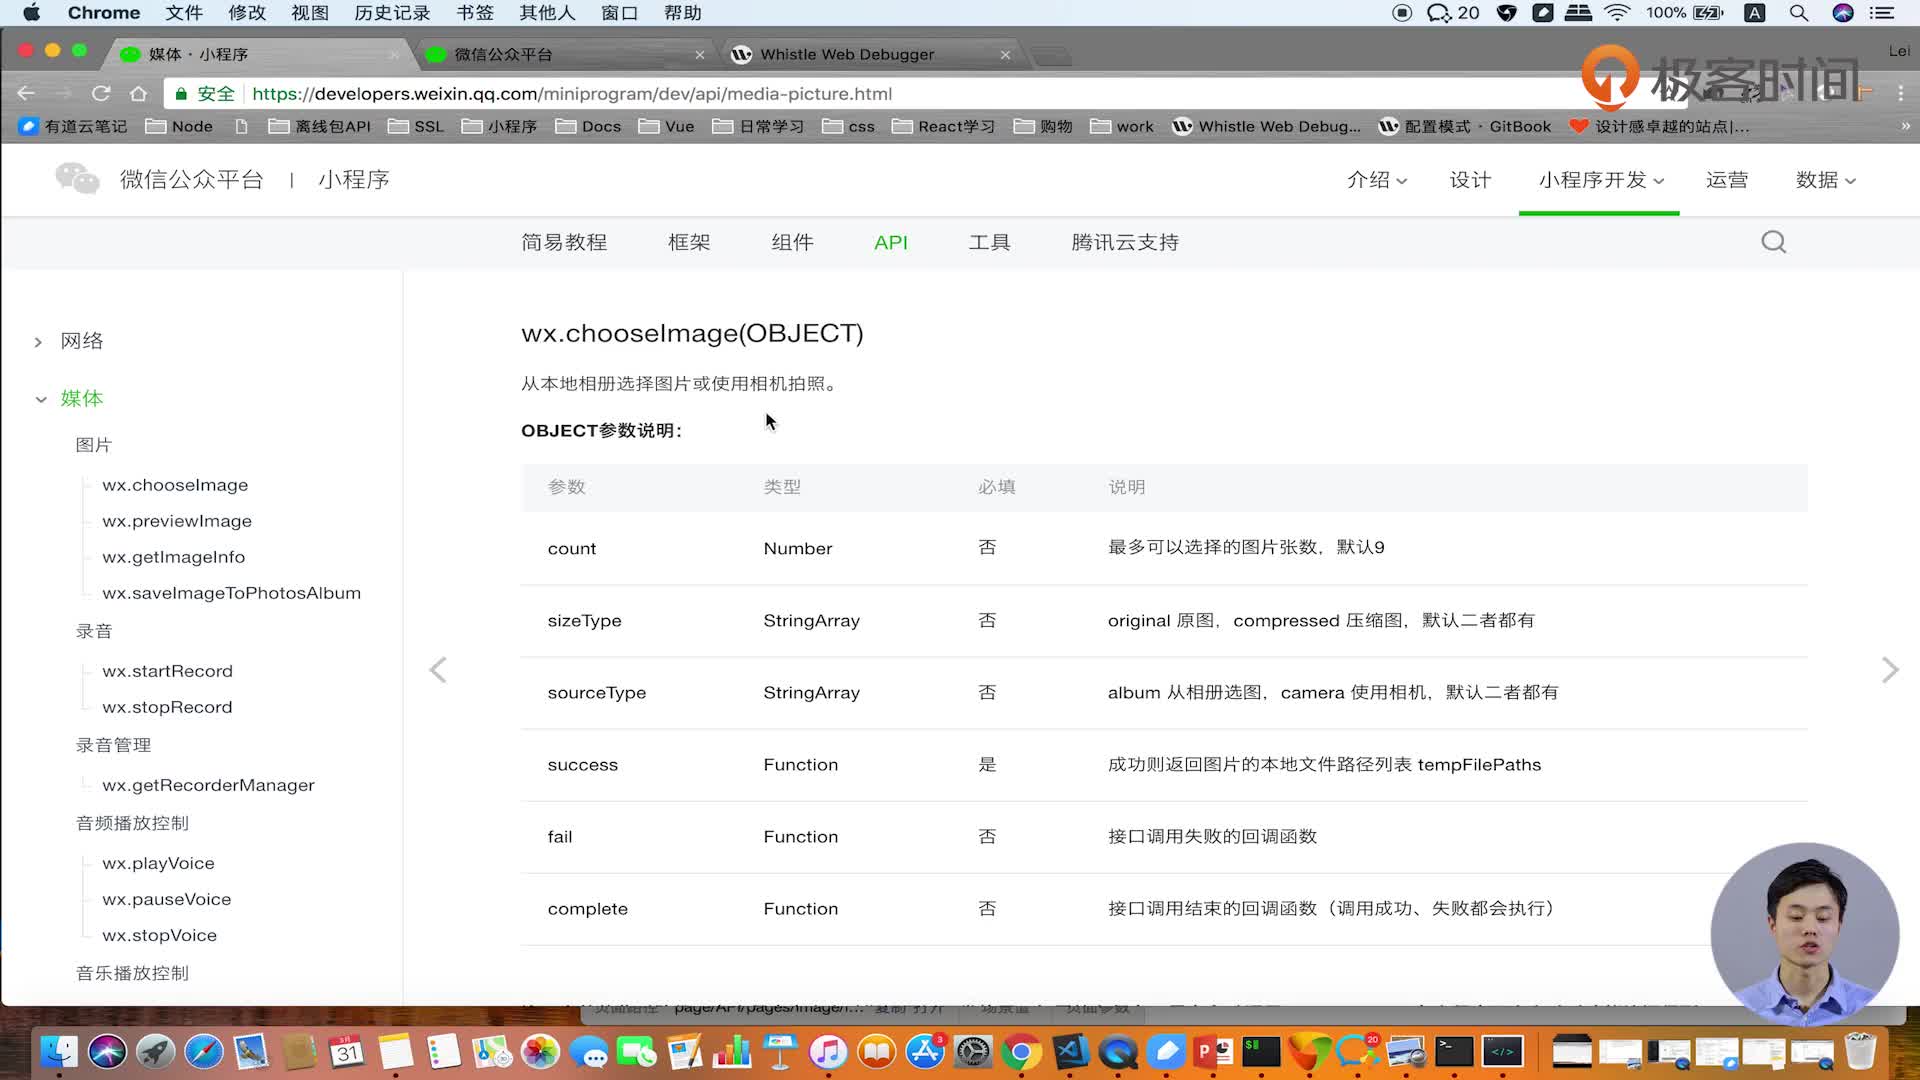Open wx.stopVoice in sidebar

pyautogui.click(x=159, y=935)
